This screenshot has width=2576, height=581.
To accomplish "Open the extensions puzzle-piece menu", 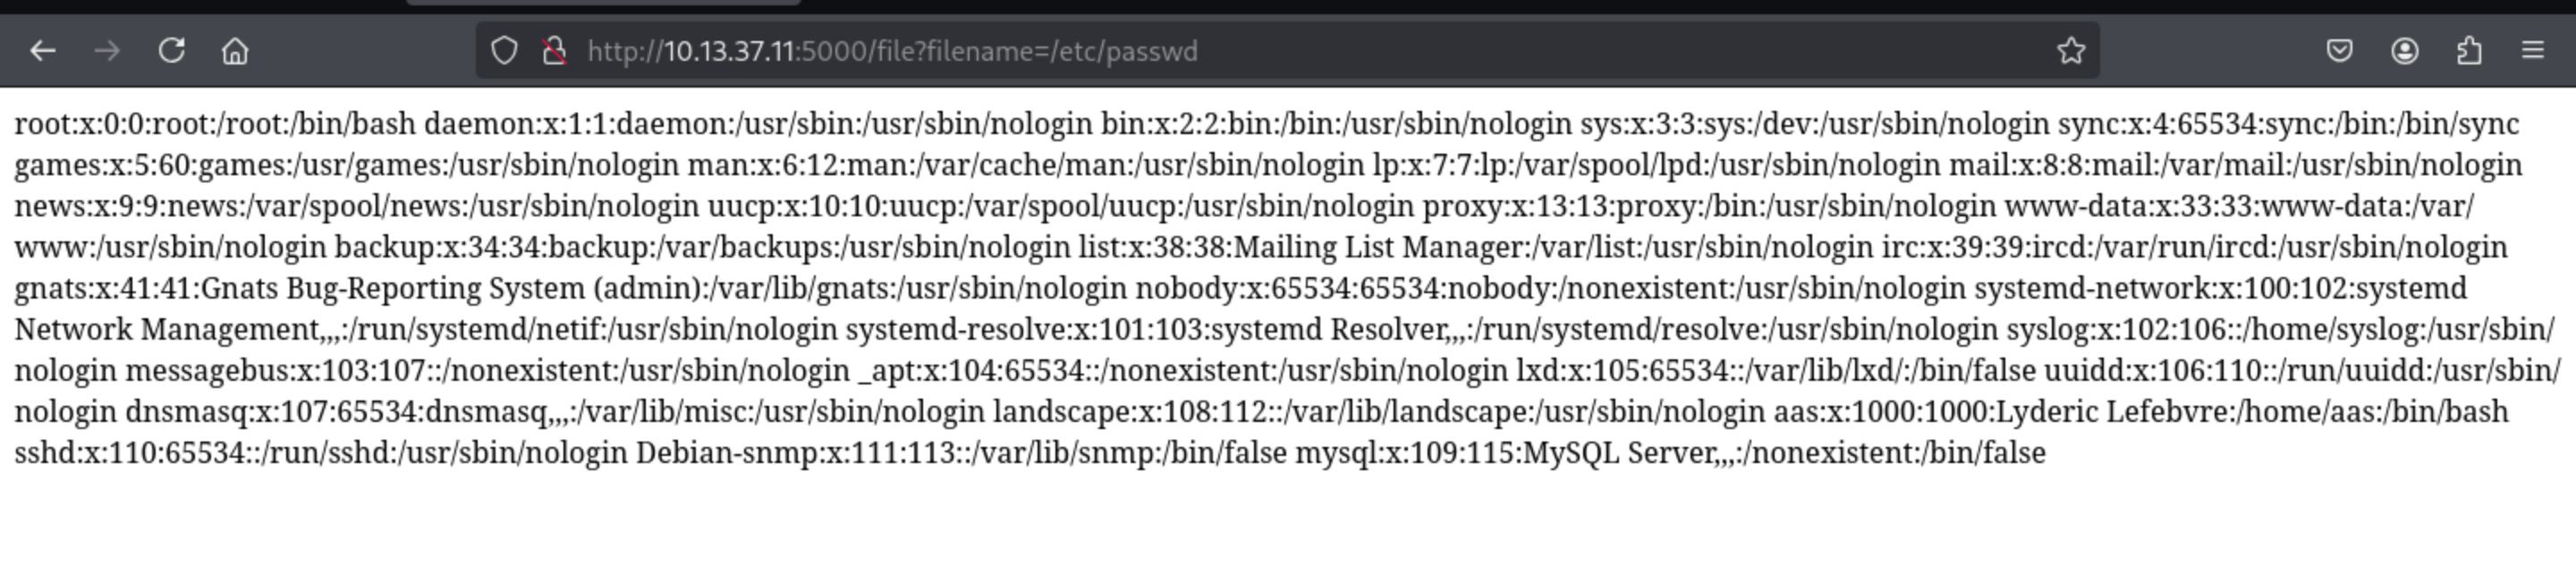I will click(x=2468, y=50).
